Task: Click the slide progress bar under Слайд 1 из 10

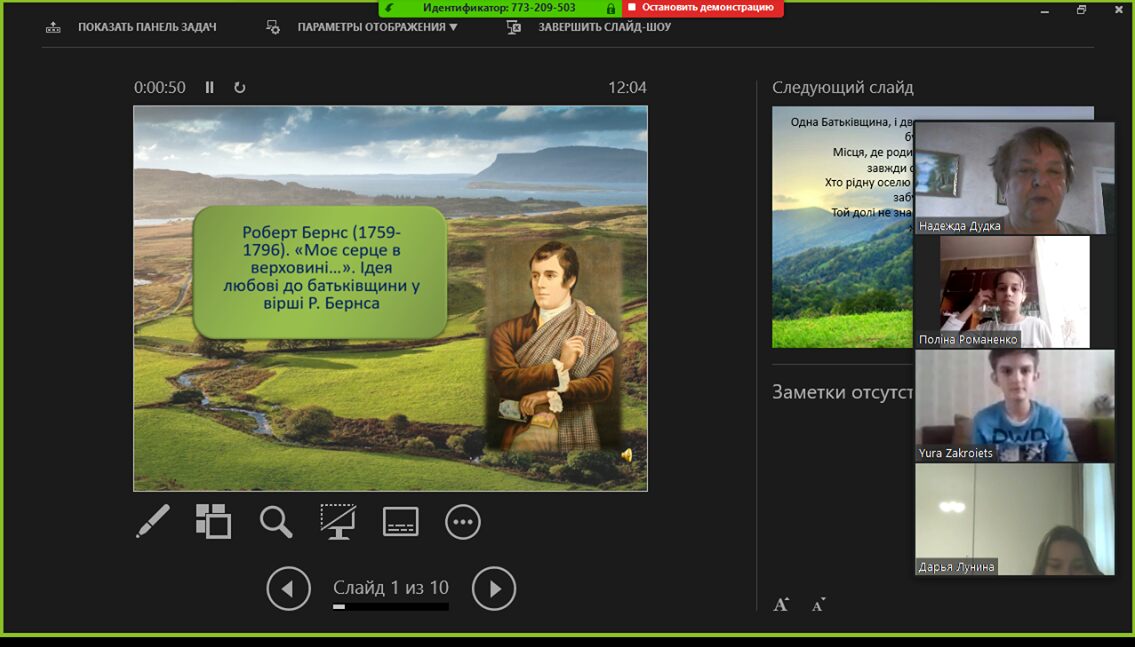Action: click(391, 606)
